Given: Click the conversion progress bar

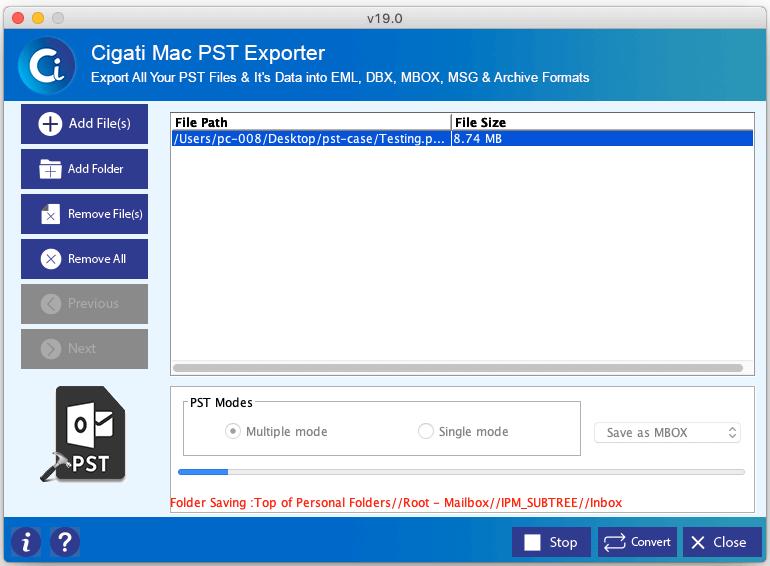Looking at the screenshot, I should click(x=461, y=472).
